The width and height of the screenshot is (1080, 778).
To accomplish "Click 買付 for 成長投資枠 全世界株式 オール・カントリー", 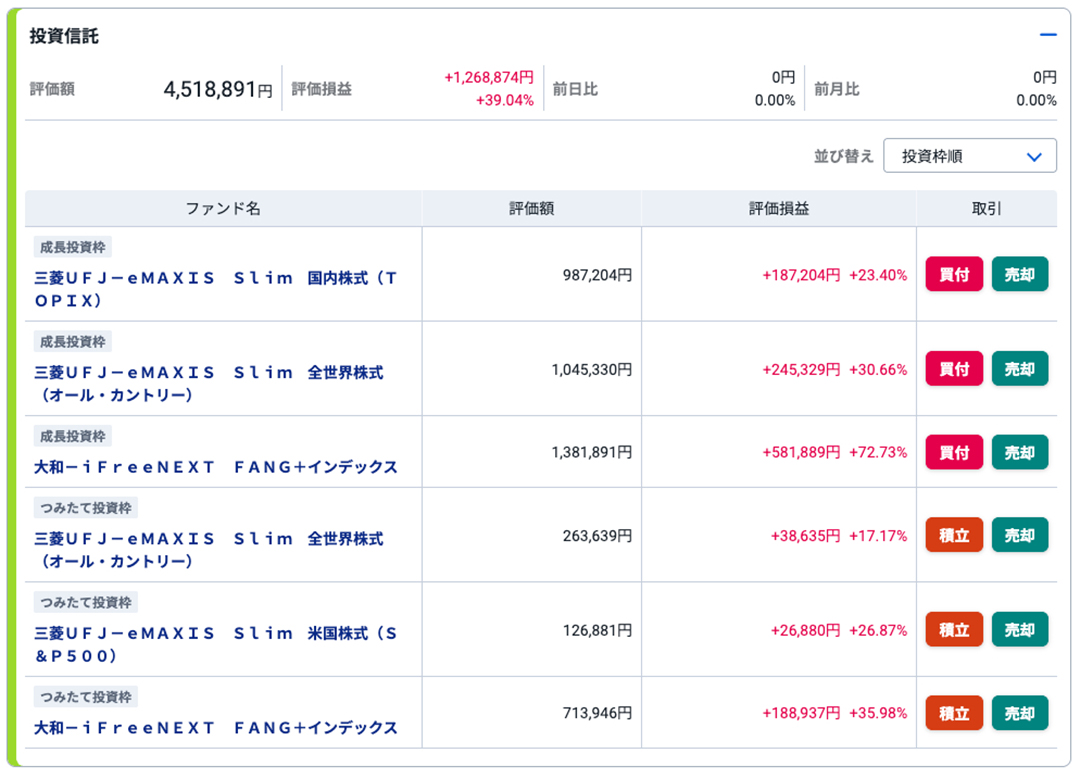I will point(954,368).
